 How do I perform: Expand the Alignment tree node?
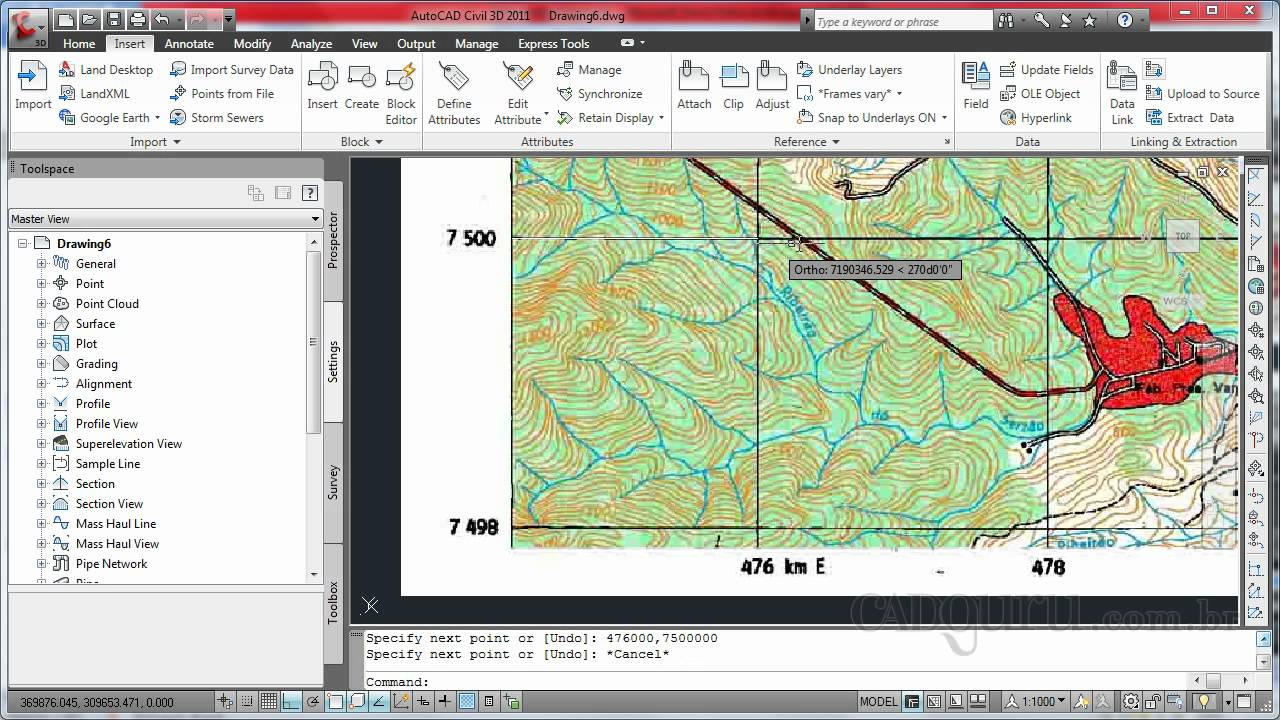coord(42,384)
